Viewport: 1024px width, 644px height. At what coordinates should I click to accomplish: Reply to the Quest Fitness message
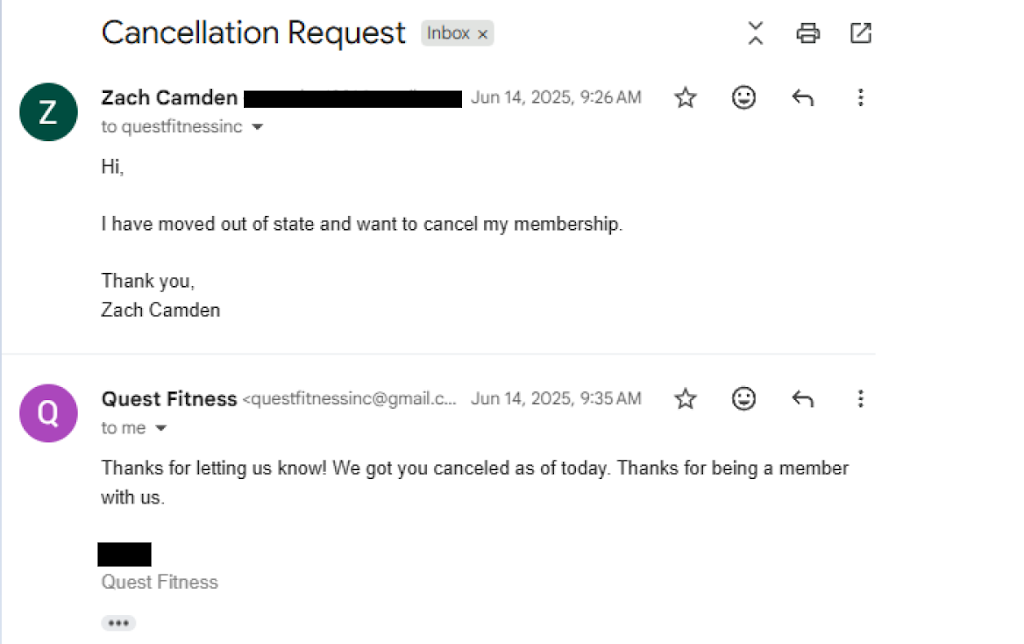click(802, 399)
